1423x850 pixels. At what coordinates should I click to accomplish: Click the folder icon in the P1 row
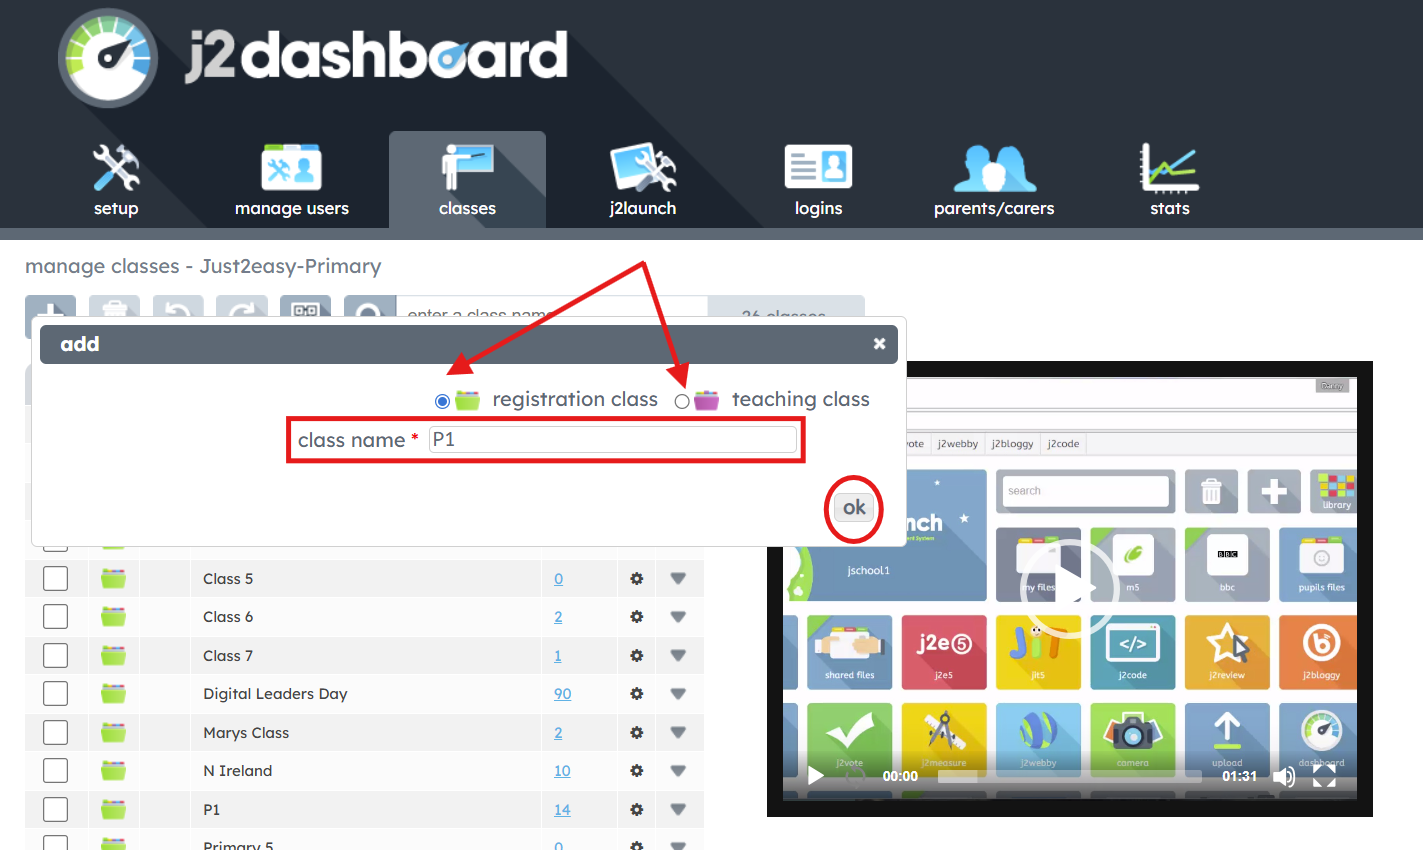coord(114,809)
